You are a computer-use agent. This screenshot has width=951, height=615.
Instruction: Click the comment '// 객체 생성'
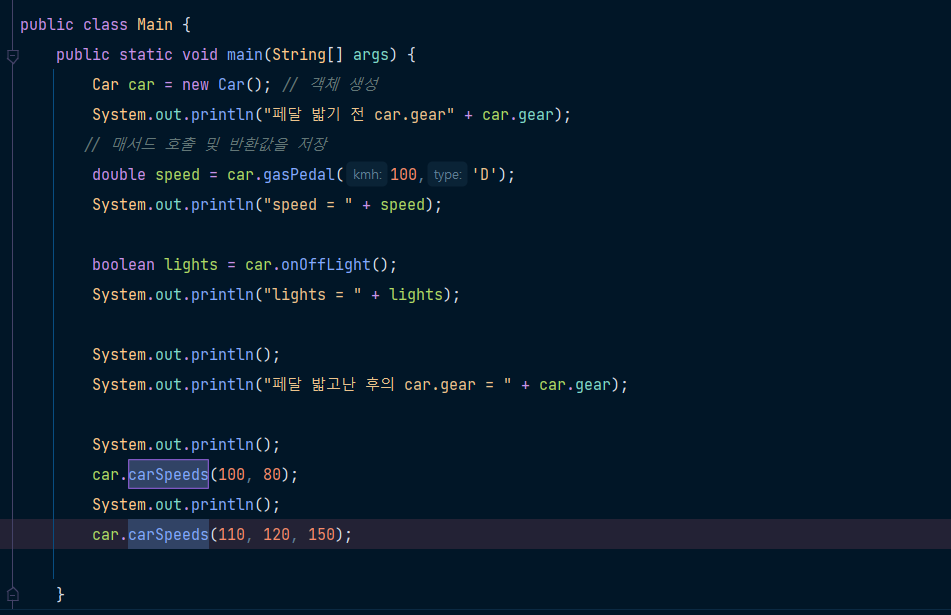pyautogui.click(x=331, y=84)
